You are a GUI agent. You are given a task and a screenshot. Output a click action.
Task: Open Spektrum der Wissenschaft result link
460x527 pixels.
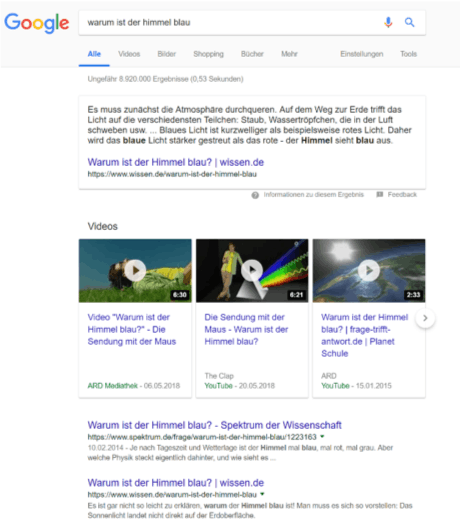pyautogui.click(x=214, y=425)
